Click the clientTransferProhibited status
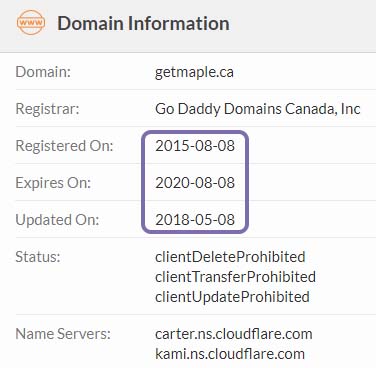 (x=235, y=277)
